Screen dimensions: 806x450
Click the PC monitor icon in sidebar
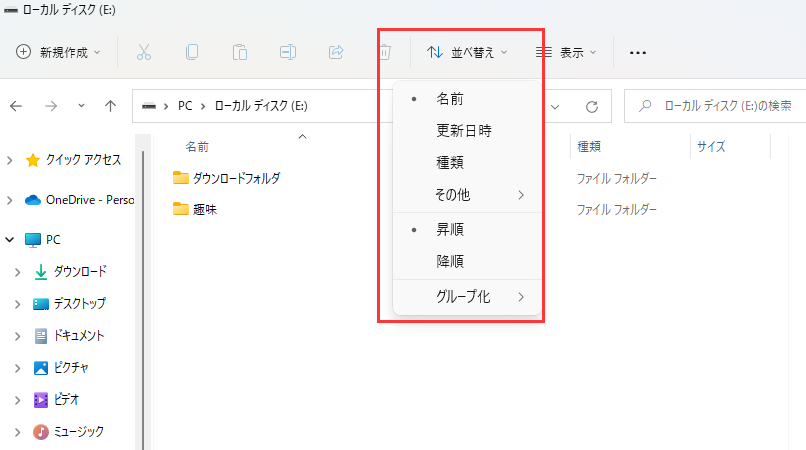(x=33, y=240)
